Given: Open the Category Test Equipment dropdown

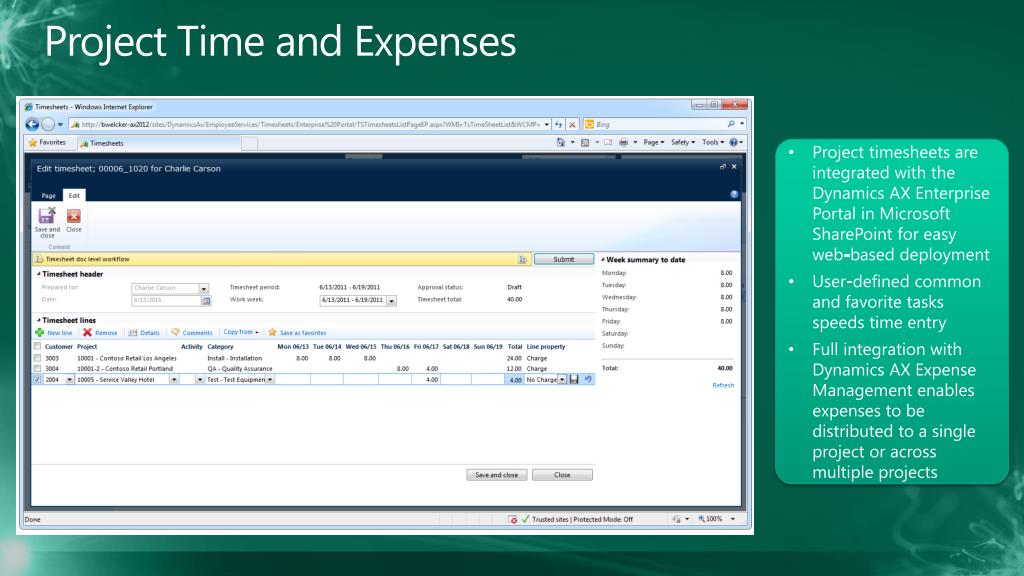Looking at the screenshot, I should 270,379.
